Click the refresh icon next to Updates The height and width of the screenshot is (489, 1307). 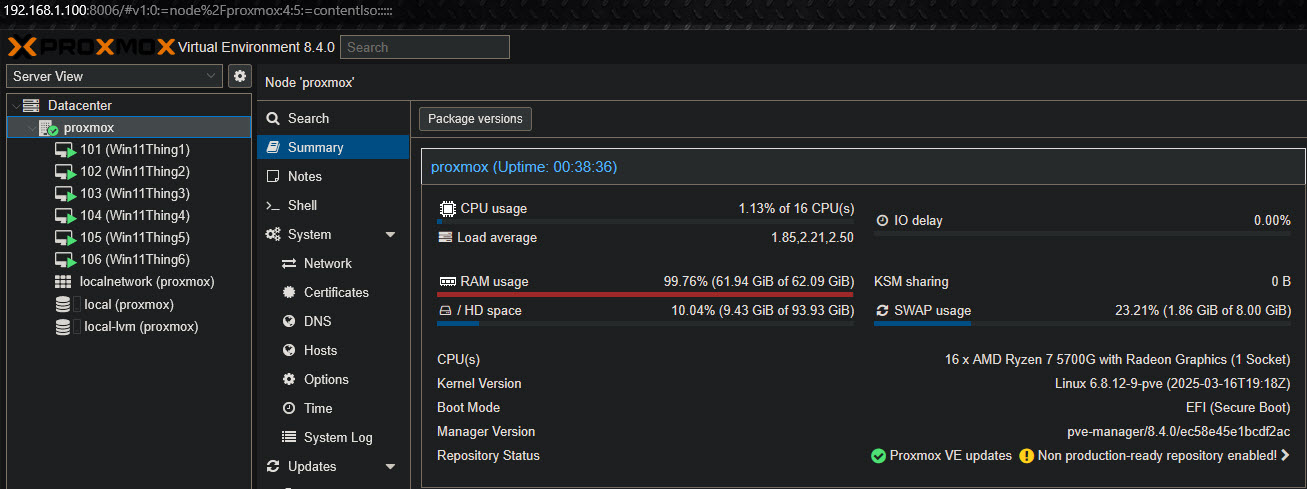coord(273,466)
